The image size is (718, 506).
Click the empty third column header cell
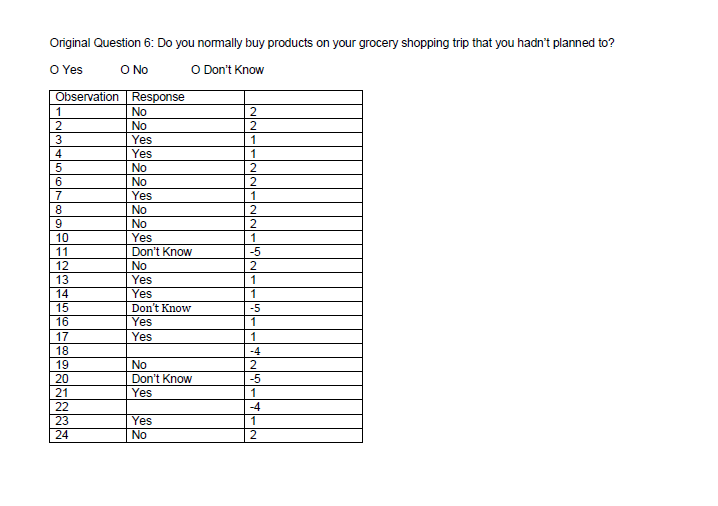coord(304,98)
